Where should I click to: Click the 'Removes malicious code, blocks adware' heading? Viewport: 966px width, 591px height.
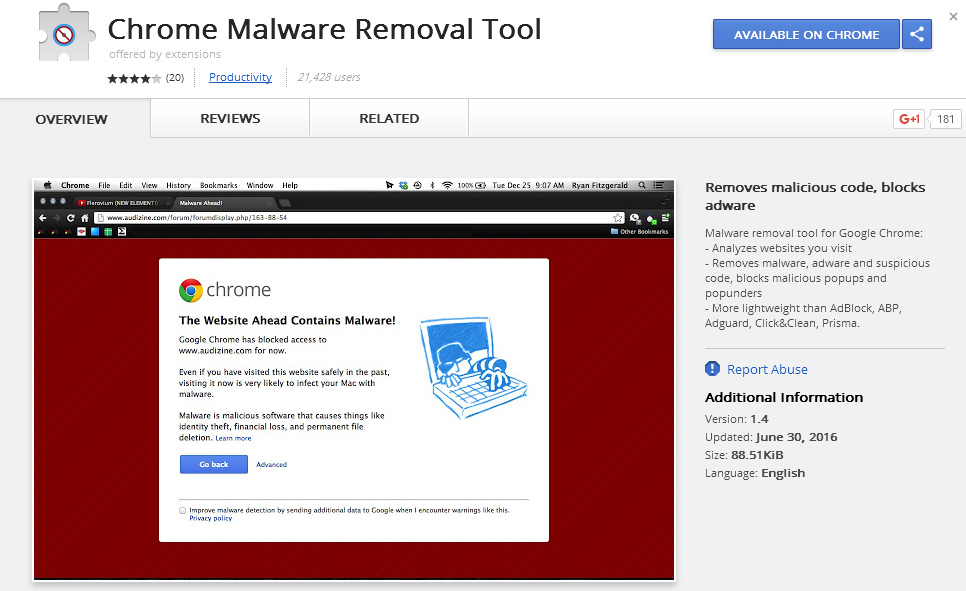pyautogui.click(x=815, y=196)
